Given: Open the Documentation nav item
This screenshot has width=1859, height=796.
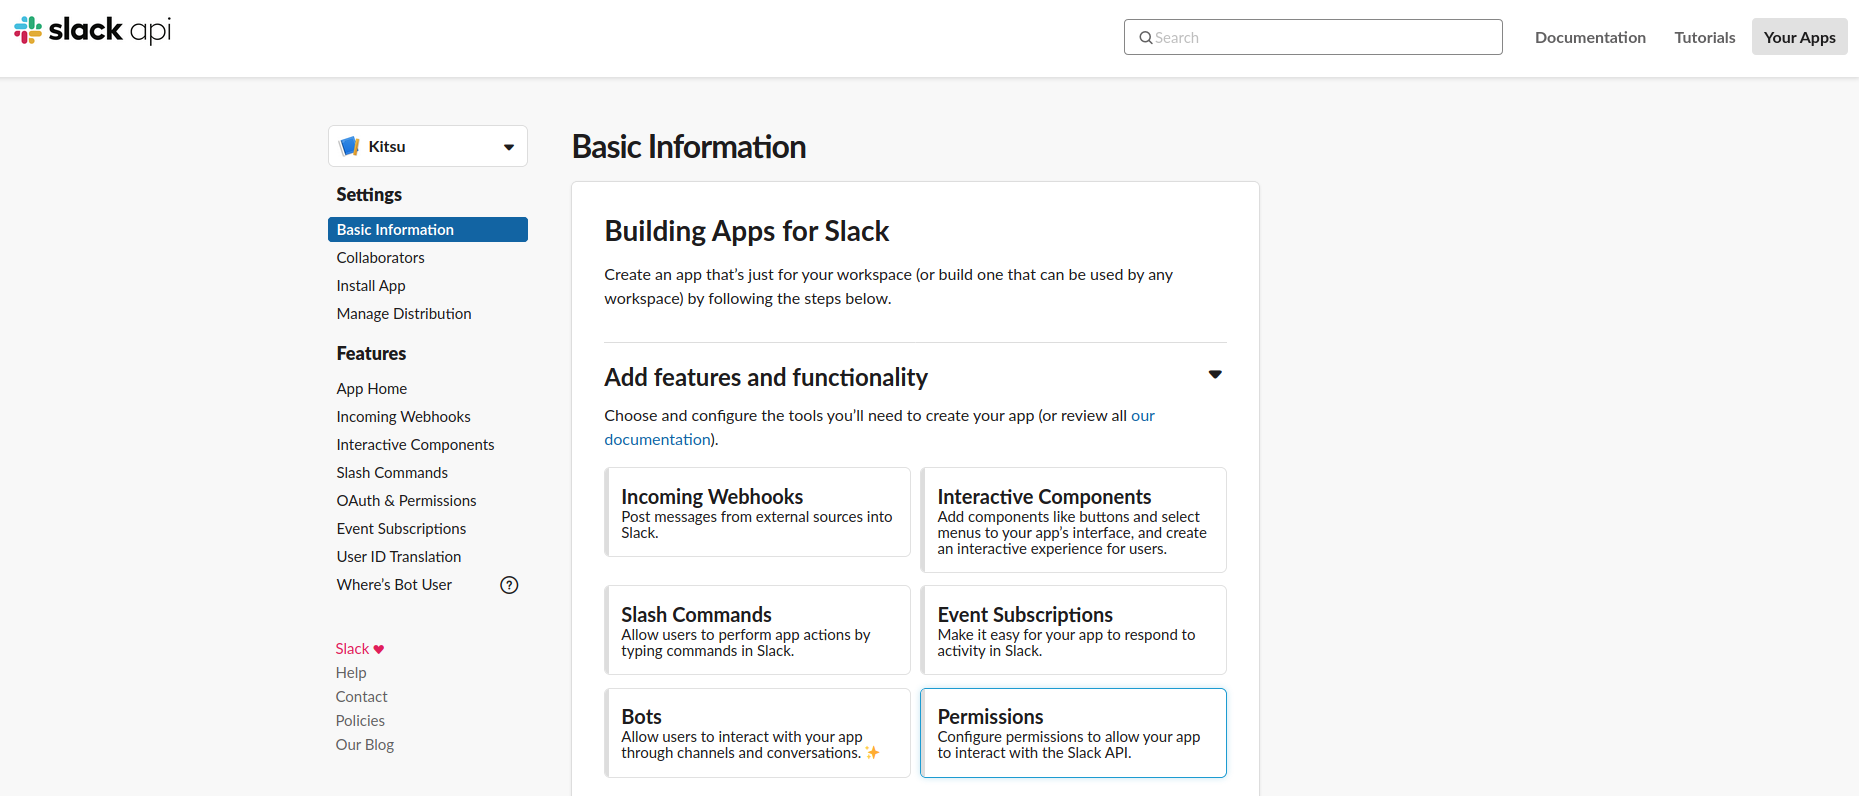Looking at the screenshot, I should point(1590,37).
